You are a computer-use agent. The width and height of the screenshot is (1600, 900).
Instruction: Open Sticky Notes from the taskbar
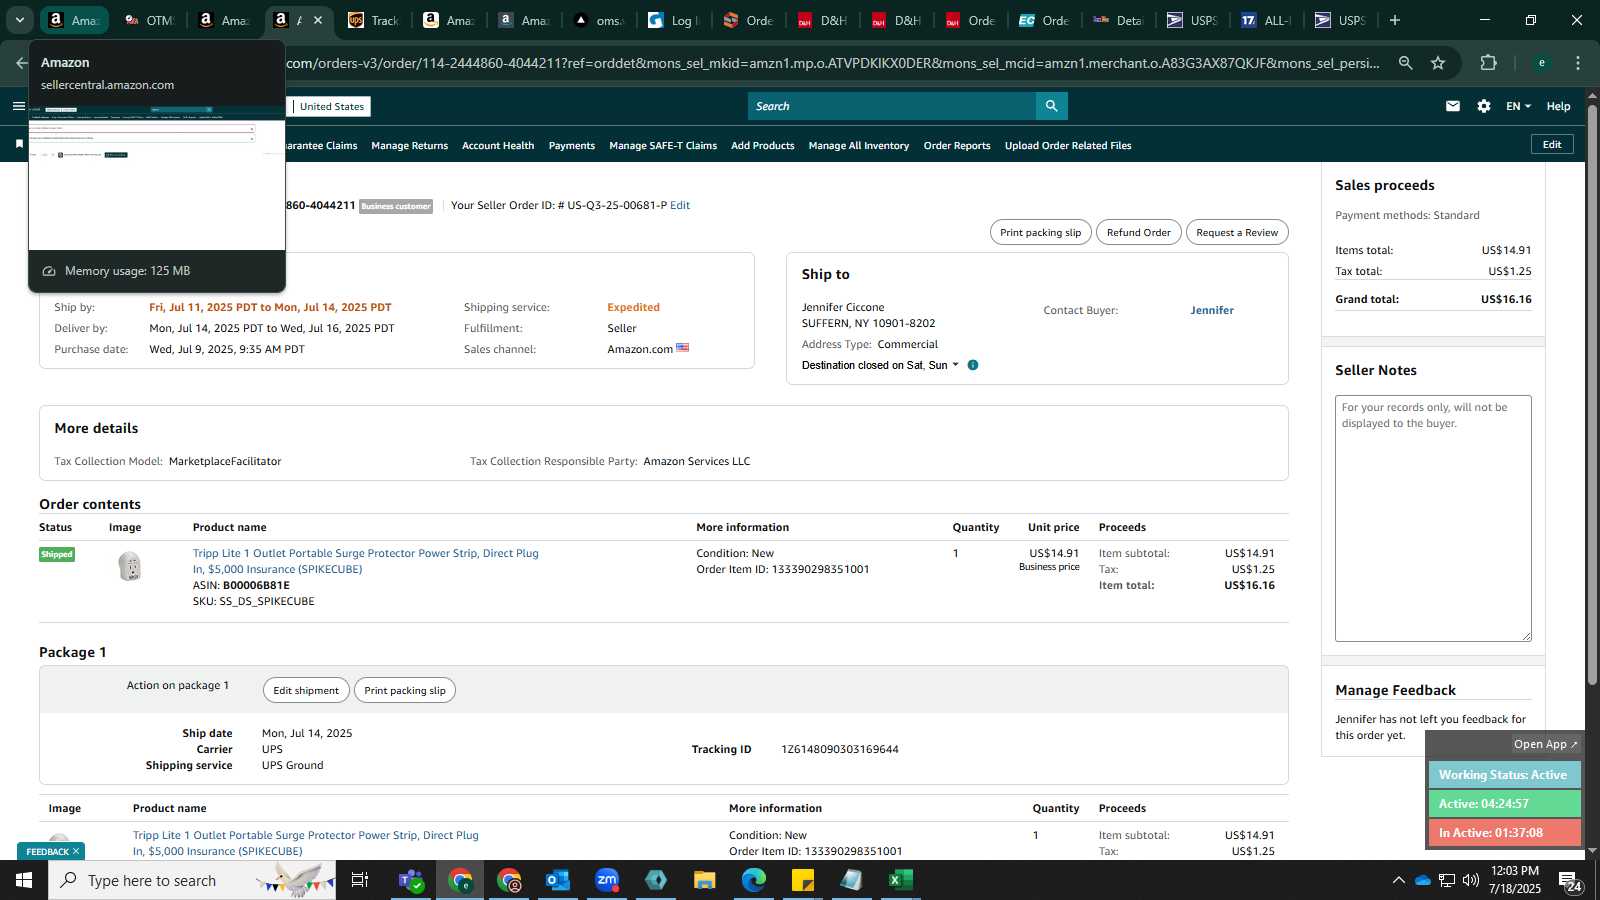[x=802, y=880]
